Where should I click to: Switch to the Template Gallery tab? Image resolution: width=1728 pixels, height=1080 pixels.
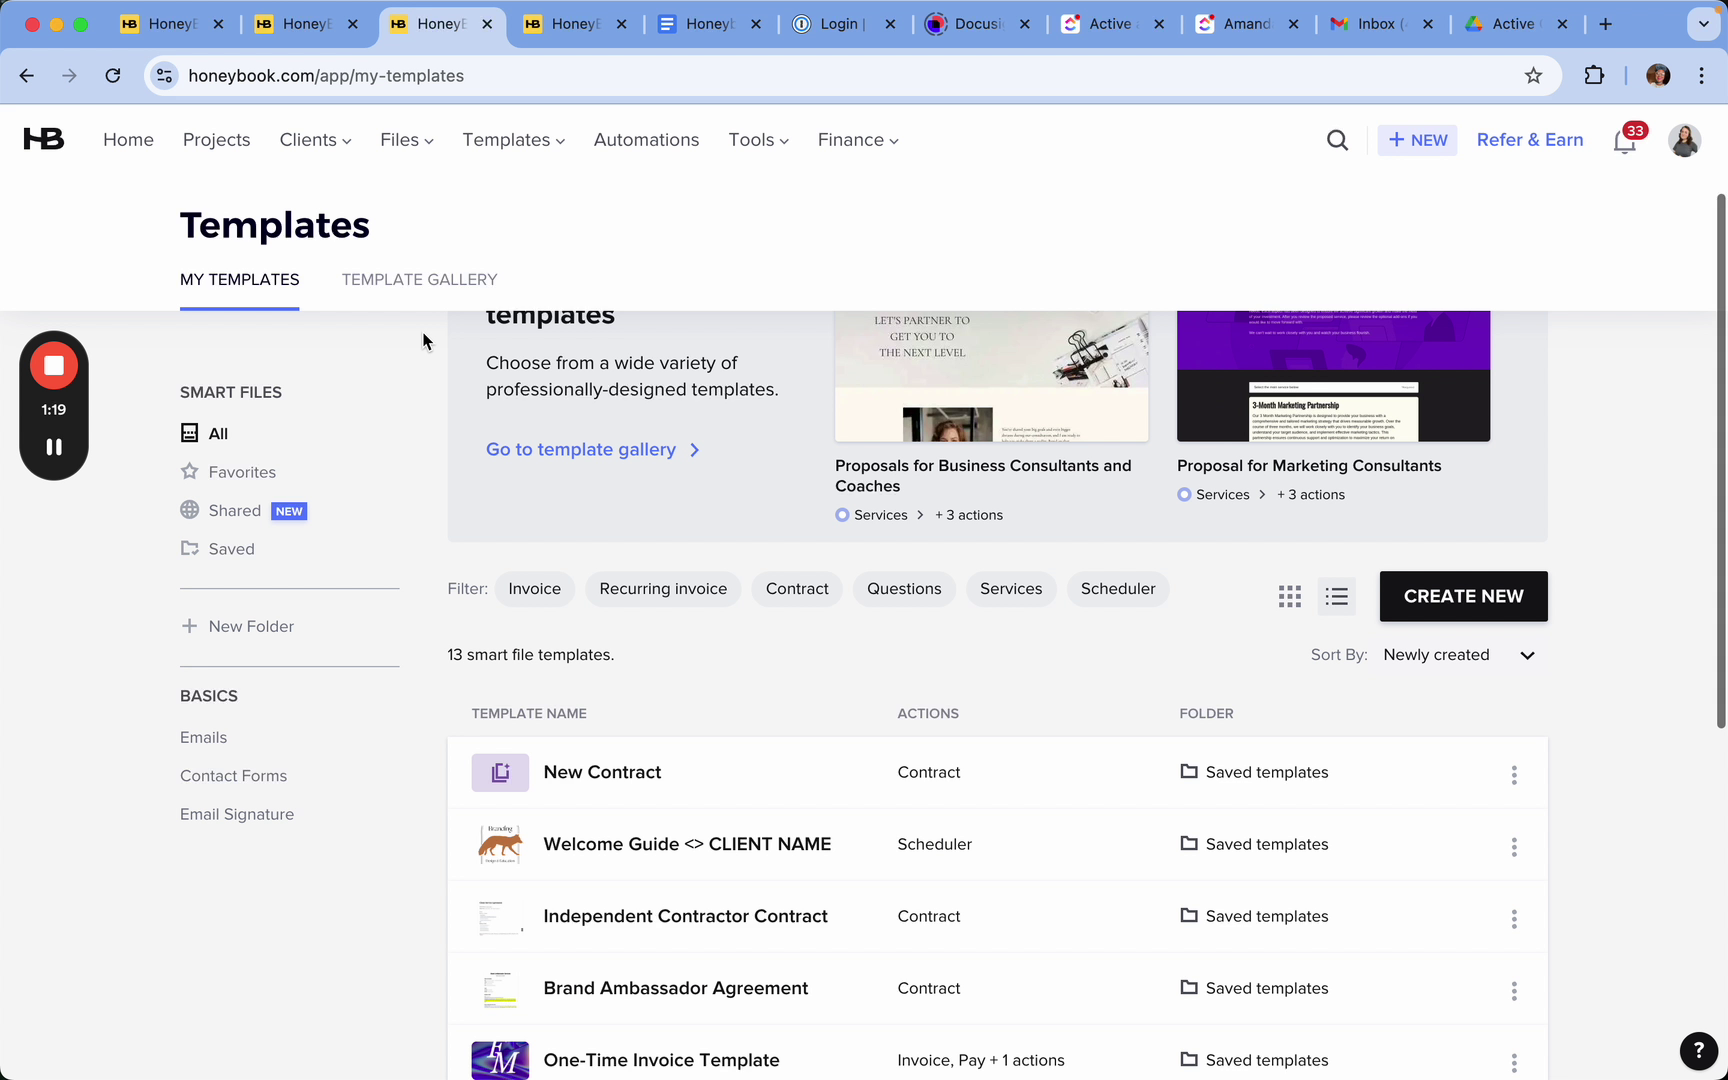pyautogui.click(x=419, y=280)
